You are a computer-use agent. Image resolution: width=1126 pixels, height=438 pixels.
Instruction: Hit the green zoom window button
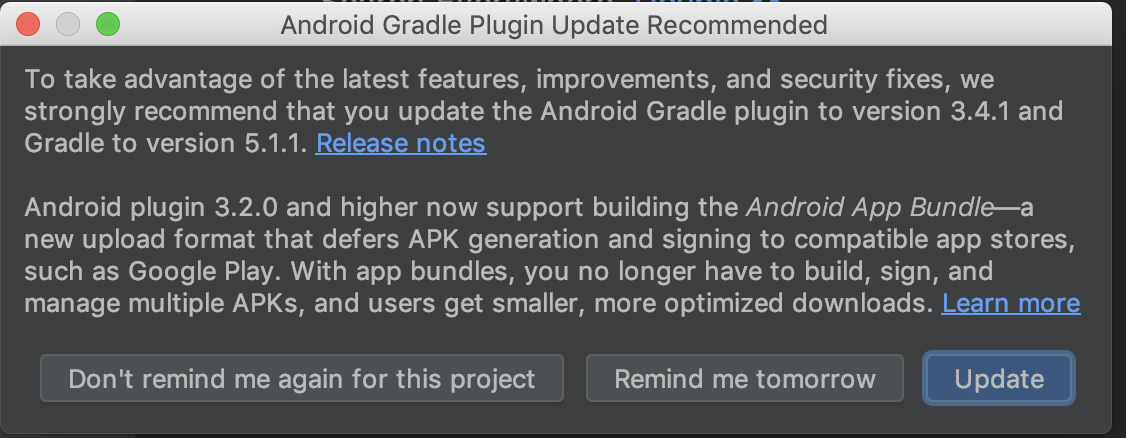[x=107, y=24]
